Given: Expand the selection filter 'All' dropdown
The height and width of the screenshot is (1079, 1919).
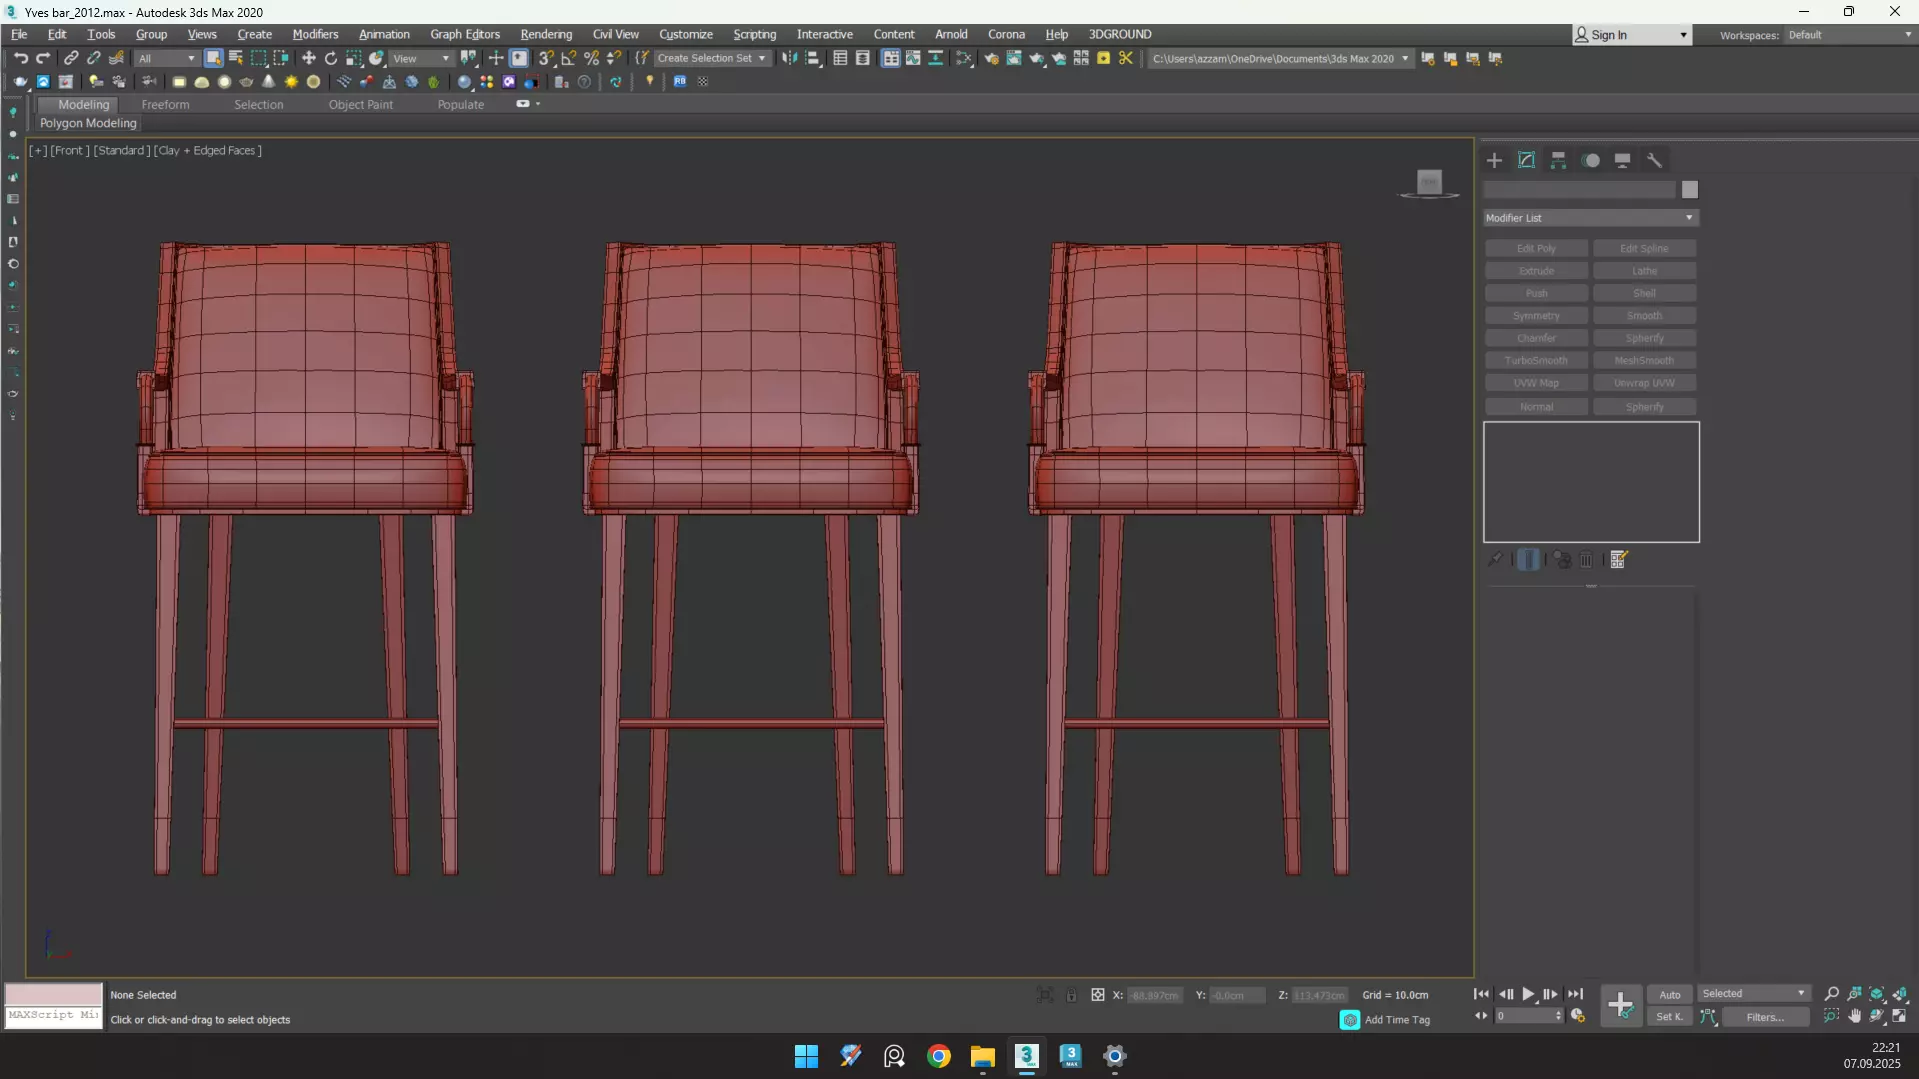Looking at the screenshot, I should click(166, 59).
